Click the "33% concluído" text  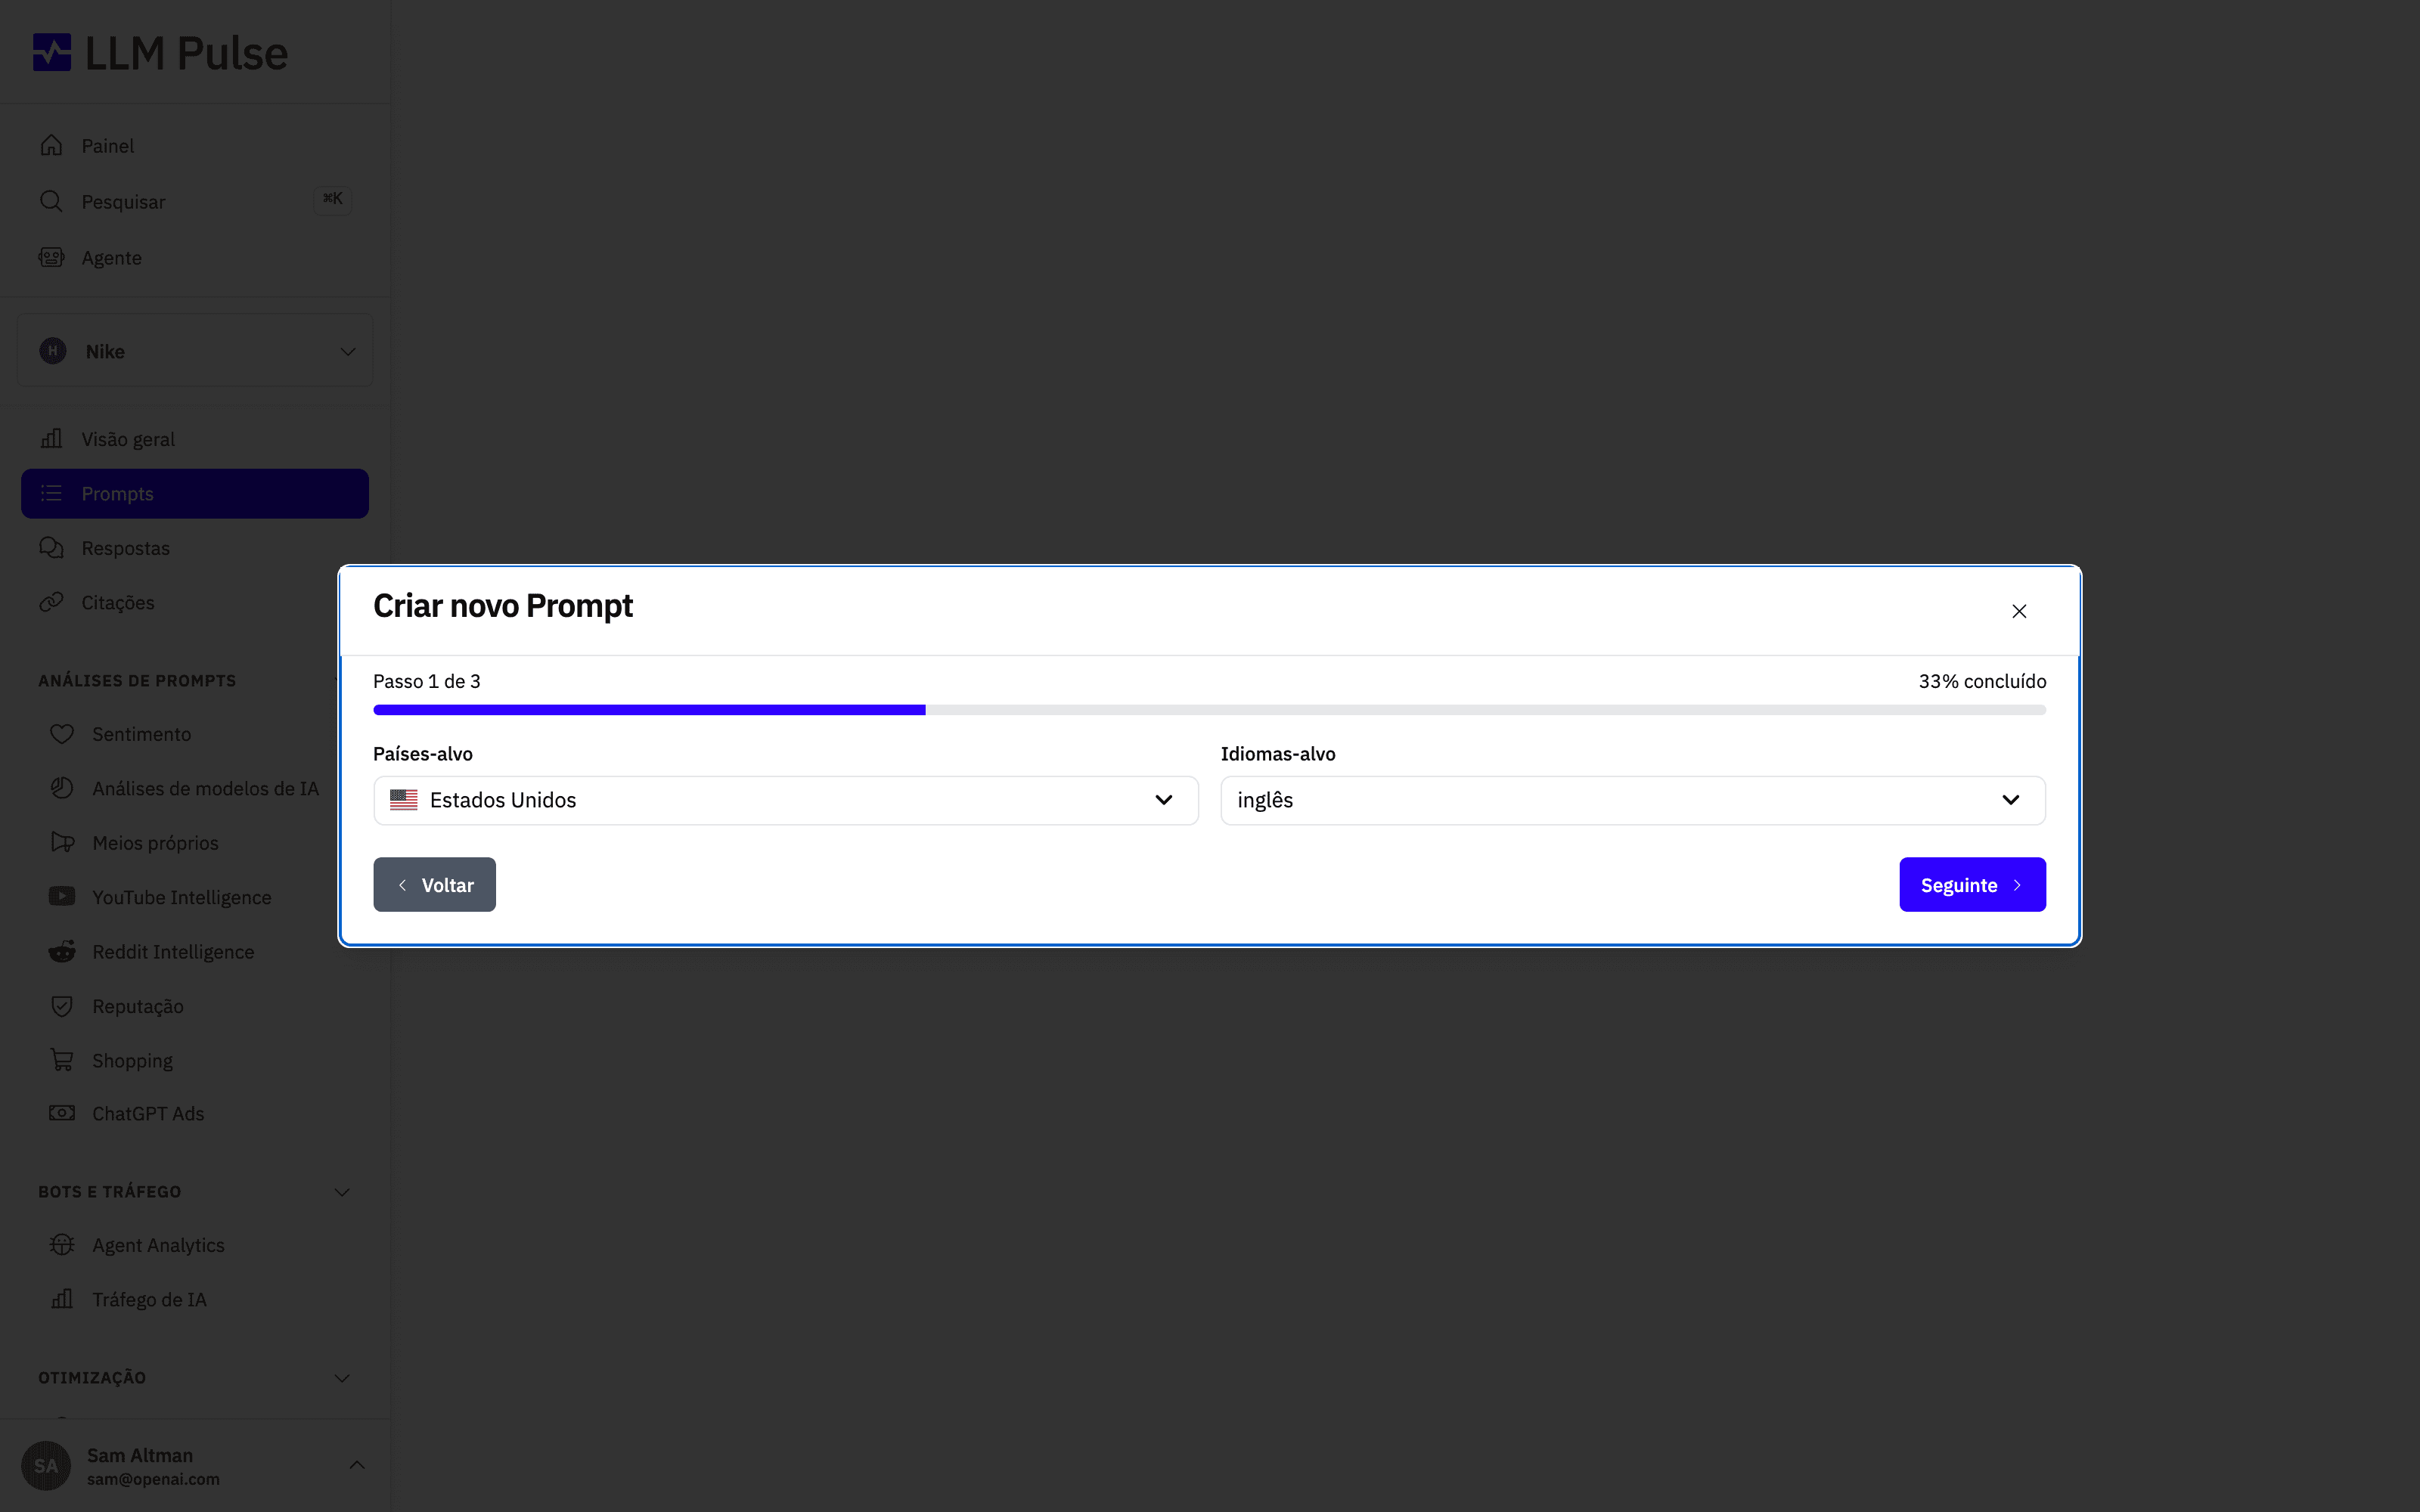coord(1982,681)
